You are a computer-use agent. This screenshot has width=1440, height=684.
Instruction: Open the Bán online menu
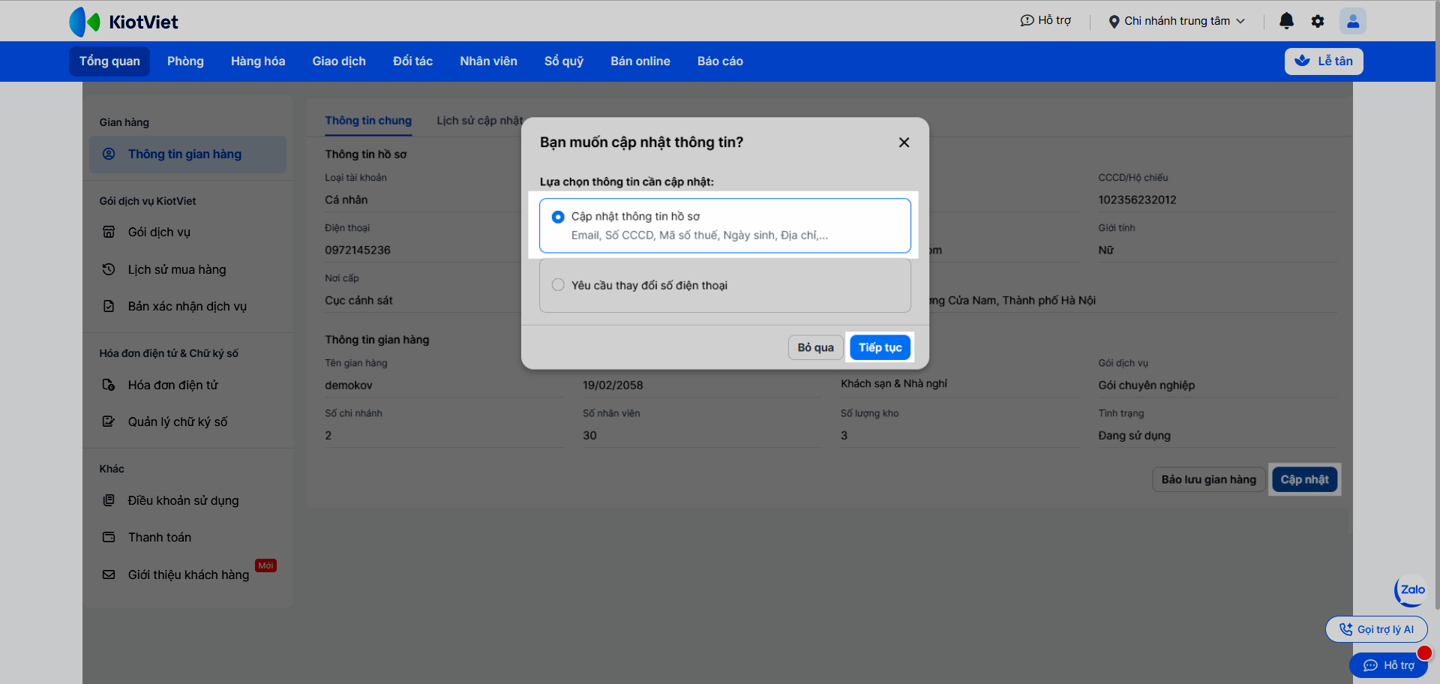point(641,61)
